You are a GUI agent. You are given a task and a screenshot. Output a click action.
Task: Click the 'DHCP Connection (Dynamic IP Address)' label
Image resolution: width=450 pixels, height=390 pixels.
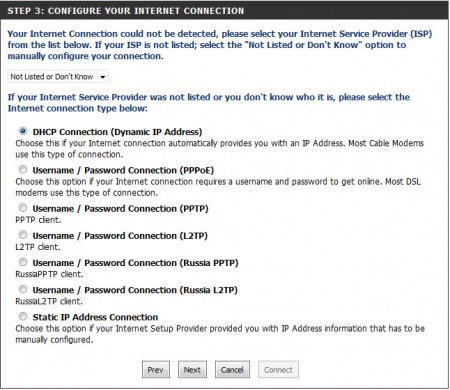coord(117,132)
